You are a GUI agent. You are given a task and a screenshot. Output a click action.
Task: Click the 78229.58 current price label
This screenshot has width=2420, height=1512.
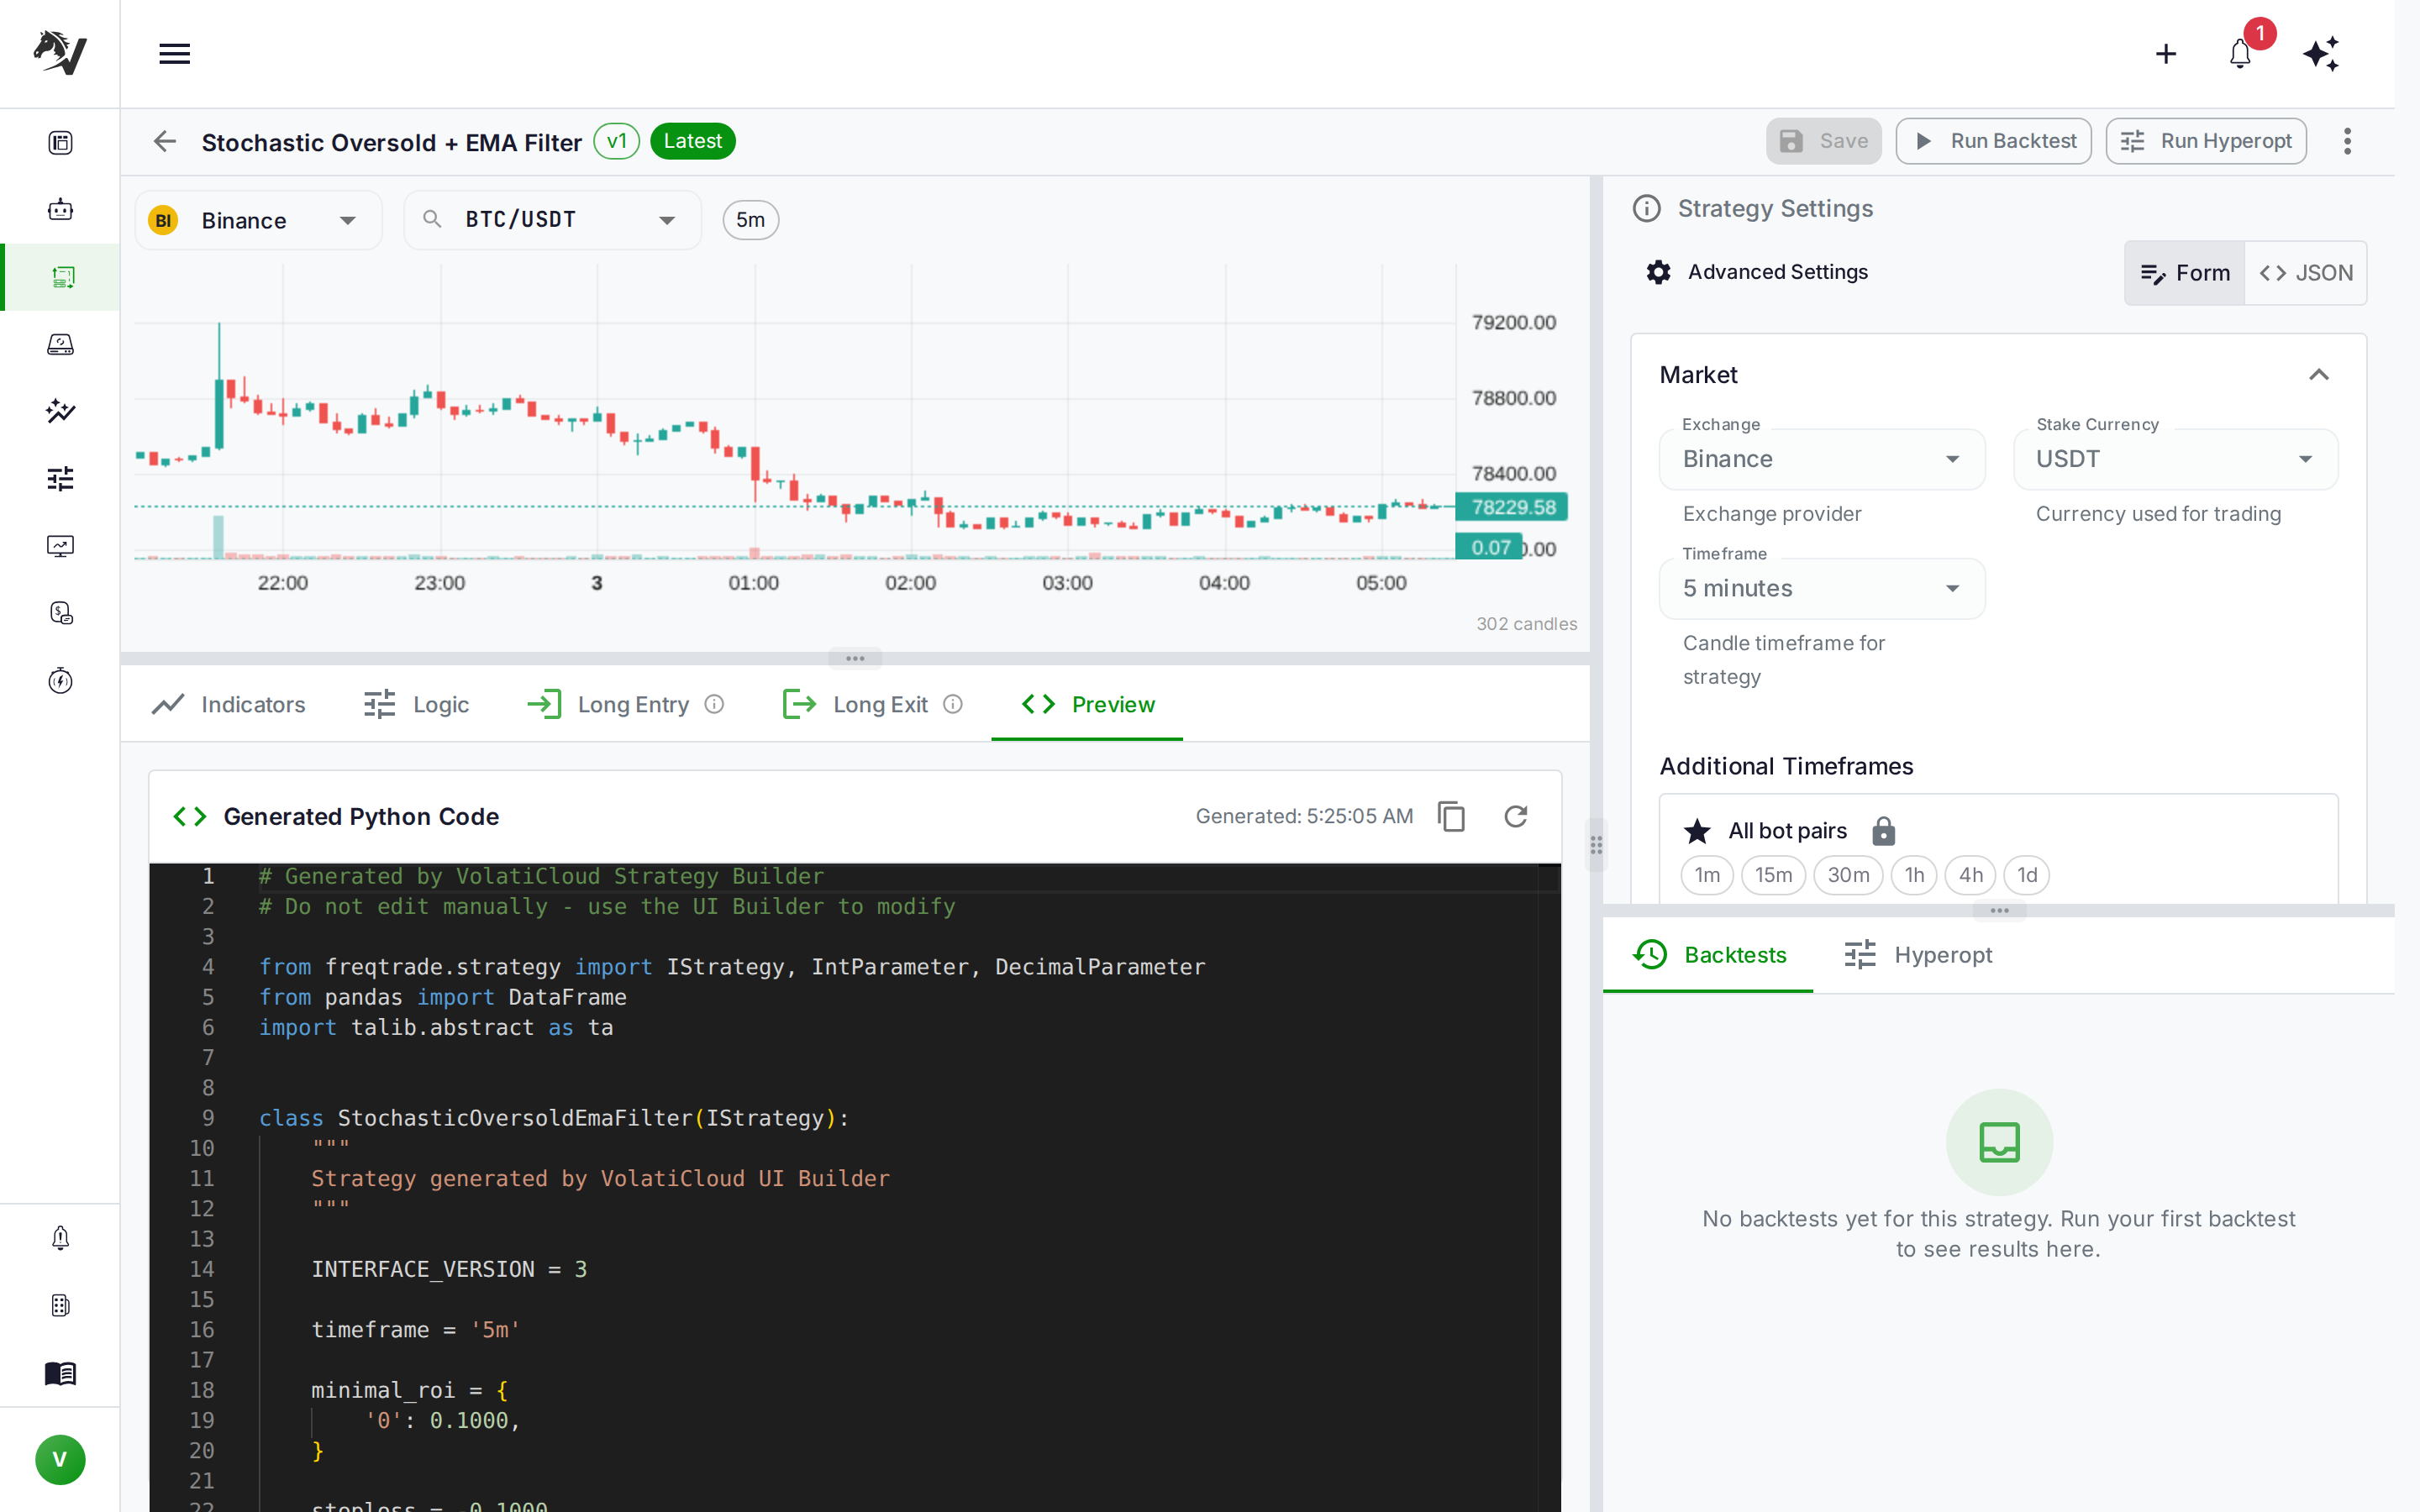point(1512,507)
